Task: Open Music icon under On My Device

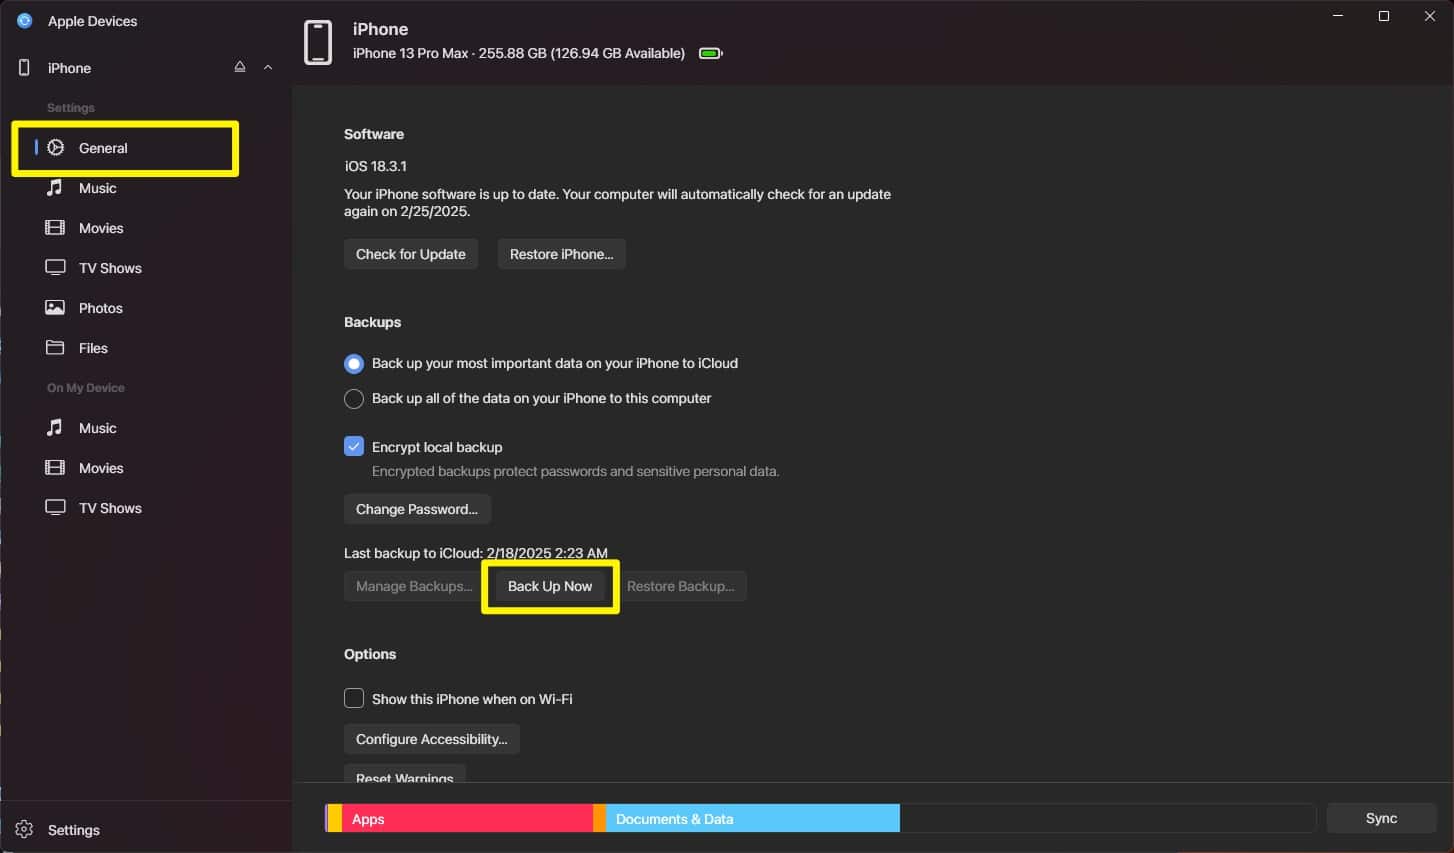Action: (x=55, y=428)
